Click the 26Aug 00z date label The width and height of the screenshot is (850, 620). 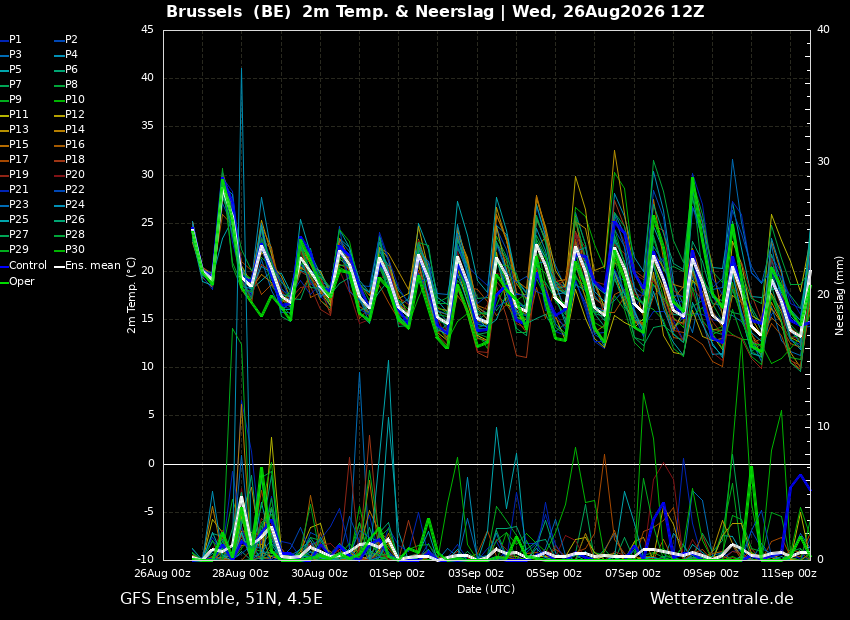click(x=163, y=573)
